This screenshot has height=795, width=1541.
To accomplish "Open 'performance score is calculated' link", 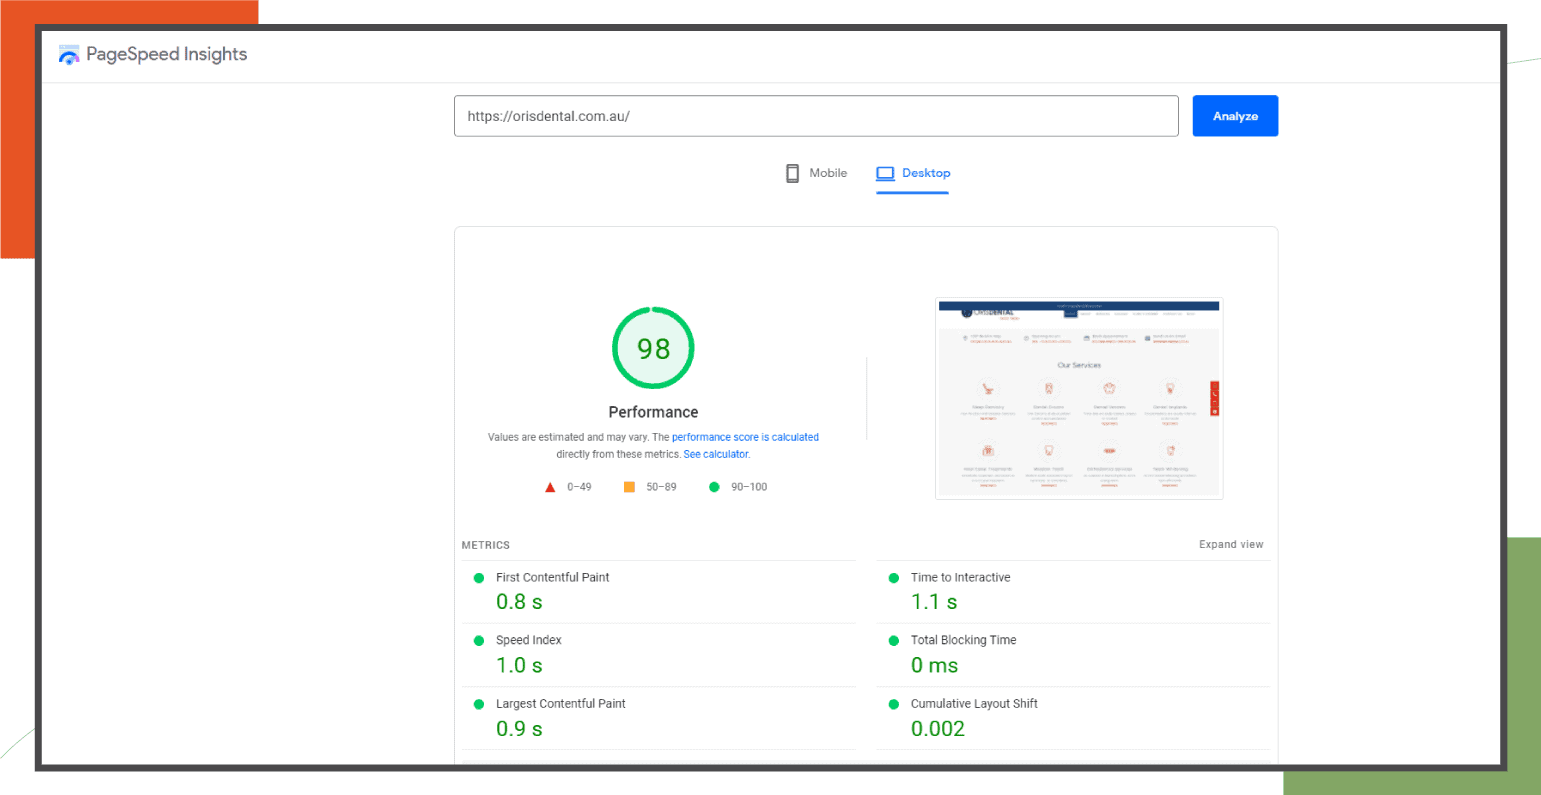I will point(745,437).
